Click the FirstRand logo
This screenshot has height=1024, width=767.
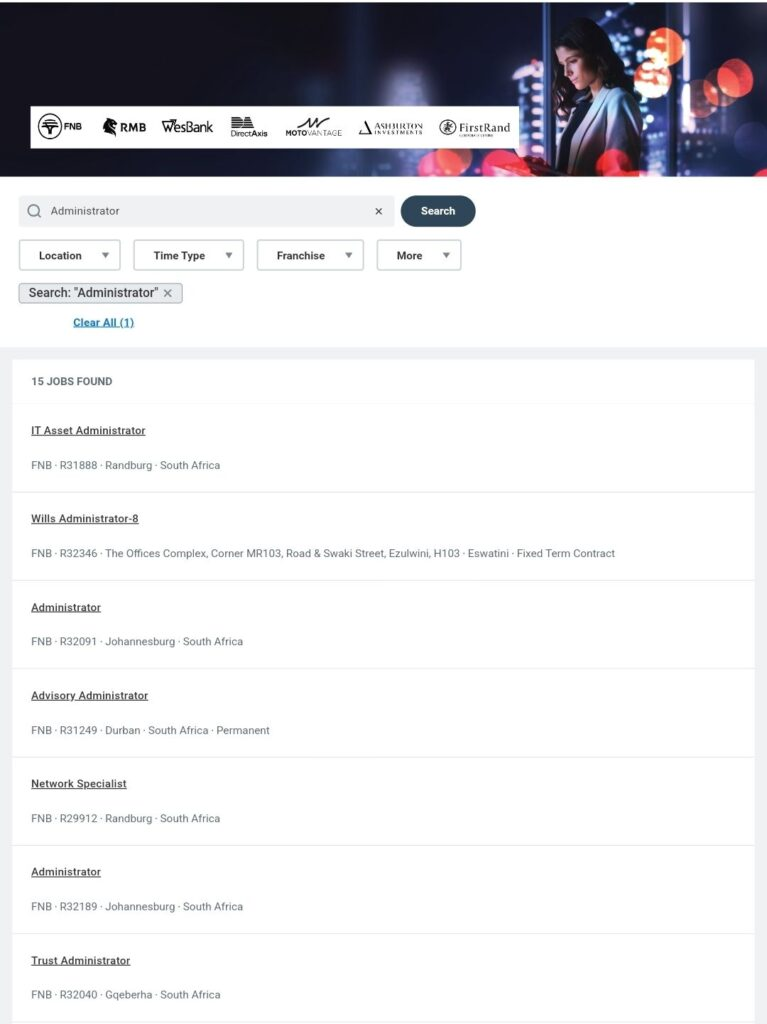(474, 127)
